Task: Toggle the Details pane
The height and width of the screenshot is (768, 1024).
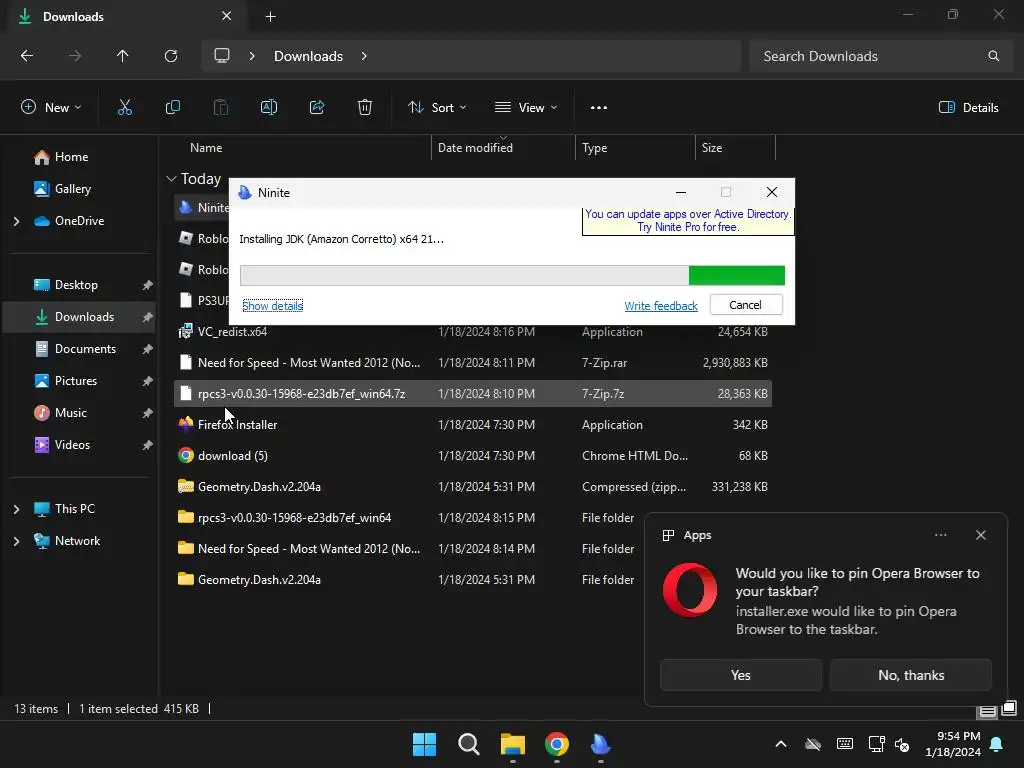Action: pos(968,108)
